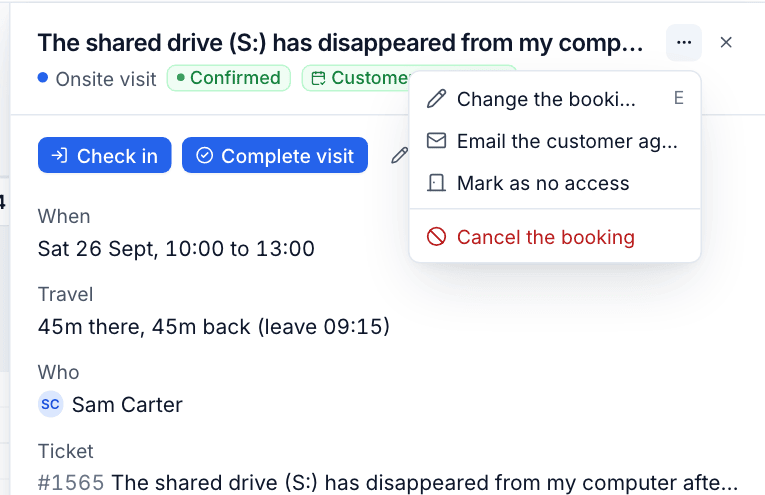Click the Sam Carter assignee name

(x=127, y=405)
